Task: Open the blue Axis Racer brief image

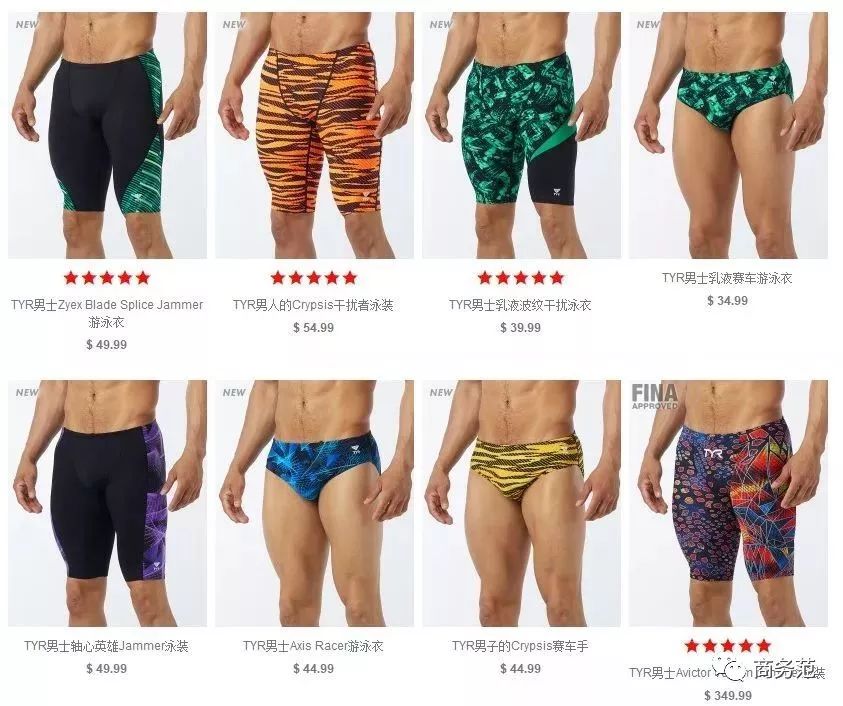Action: coord(315,503)
